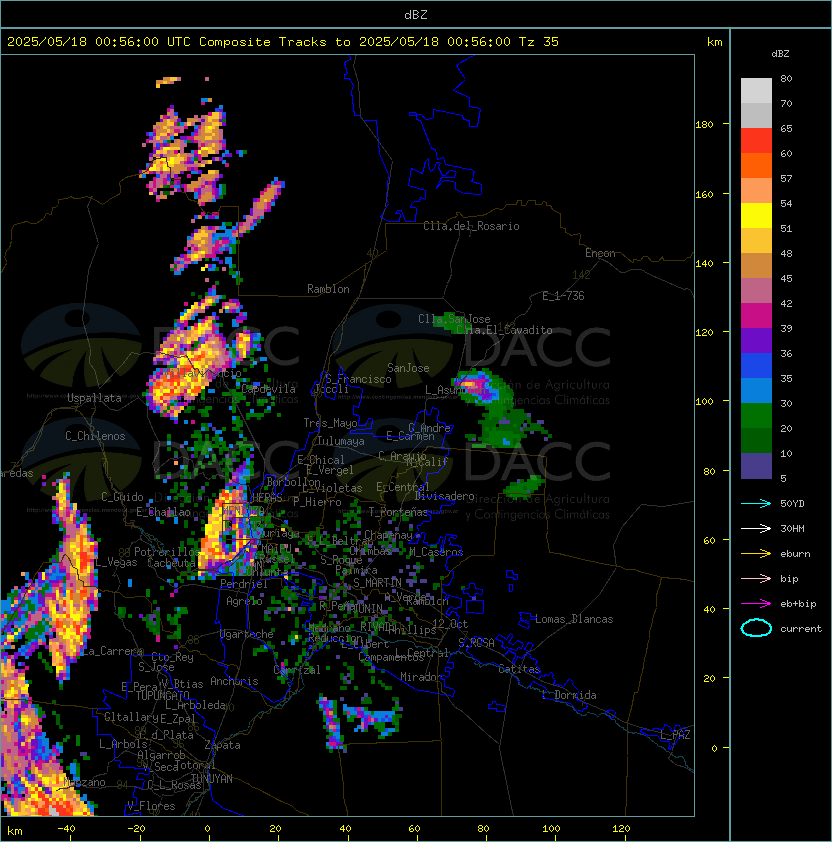Click the white 30HM arrow in legend
Screen dimensions: 832x842
(756, 528)
